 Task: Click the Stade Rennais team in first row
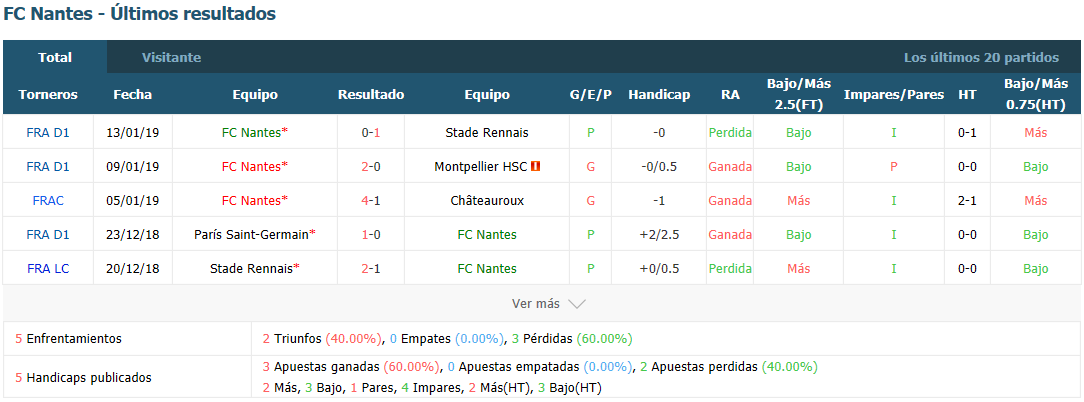[487, 133]
